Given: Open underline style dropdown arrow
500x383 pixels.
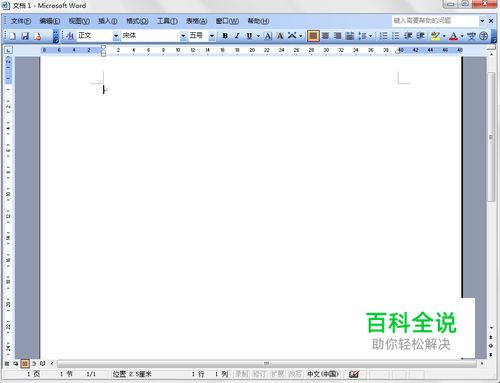Looking at the screenshot, I should tap(258, 36).
